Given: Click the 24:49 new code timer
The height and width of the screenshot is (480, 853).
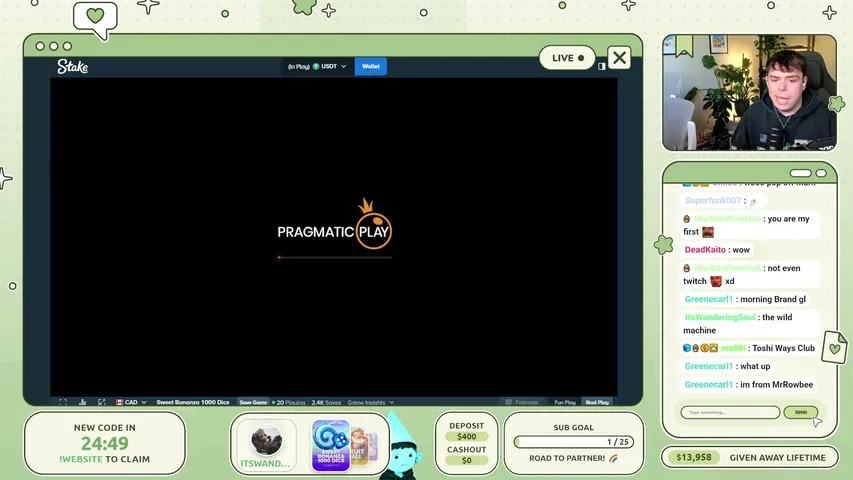Looking at the screenshot, I should [x=104, y=444].
